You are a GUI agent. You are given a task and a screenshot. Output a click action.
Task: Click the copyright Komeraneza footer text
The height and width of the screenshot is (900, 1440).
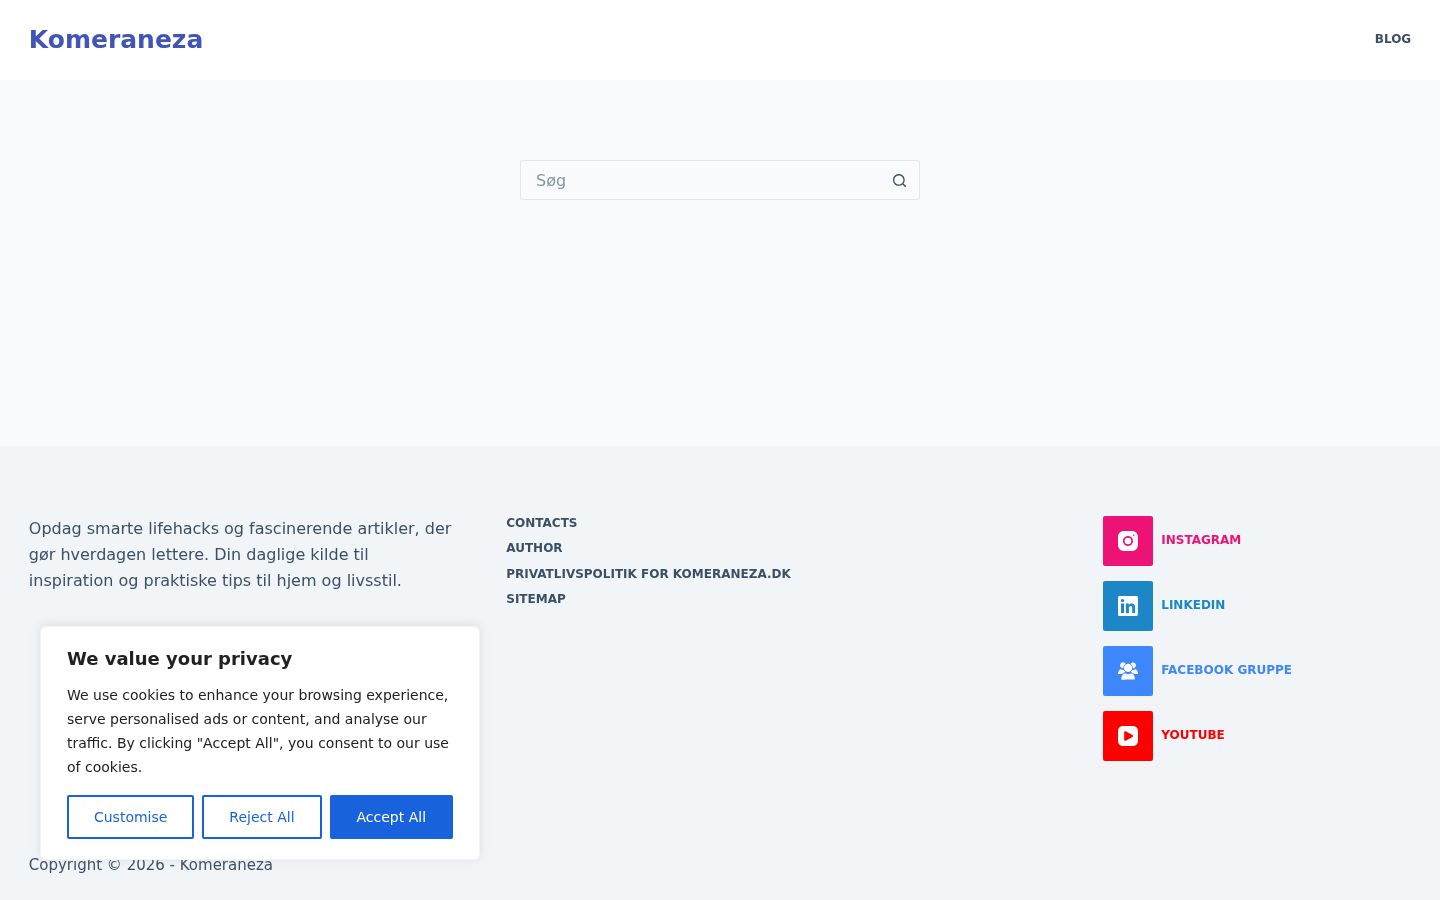click(151, 865)
